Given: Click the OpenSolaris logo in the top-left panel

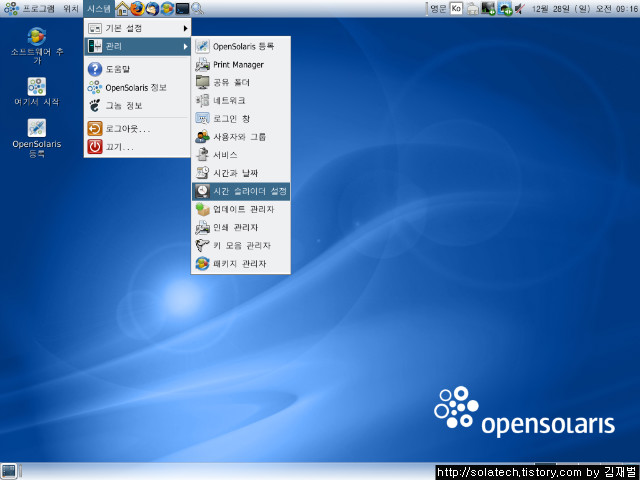Looking at the screenshot, I should 11,9.
